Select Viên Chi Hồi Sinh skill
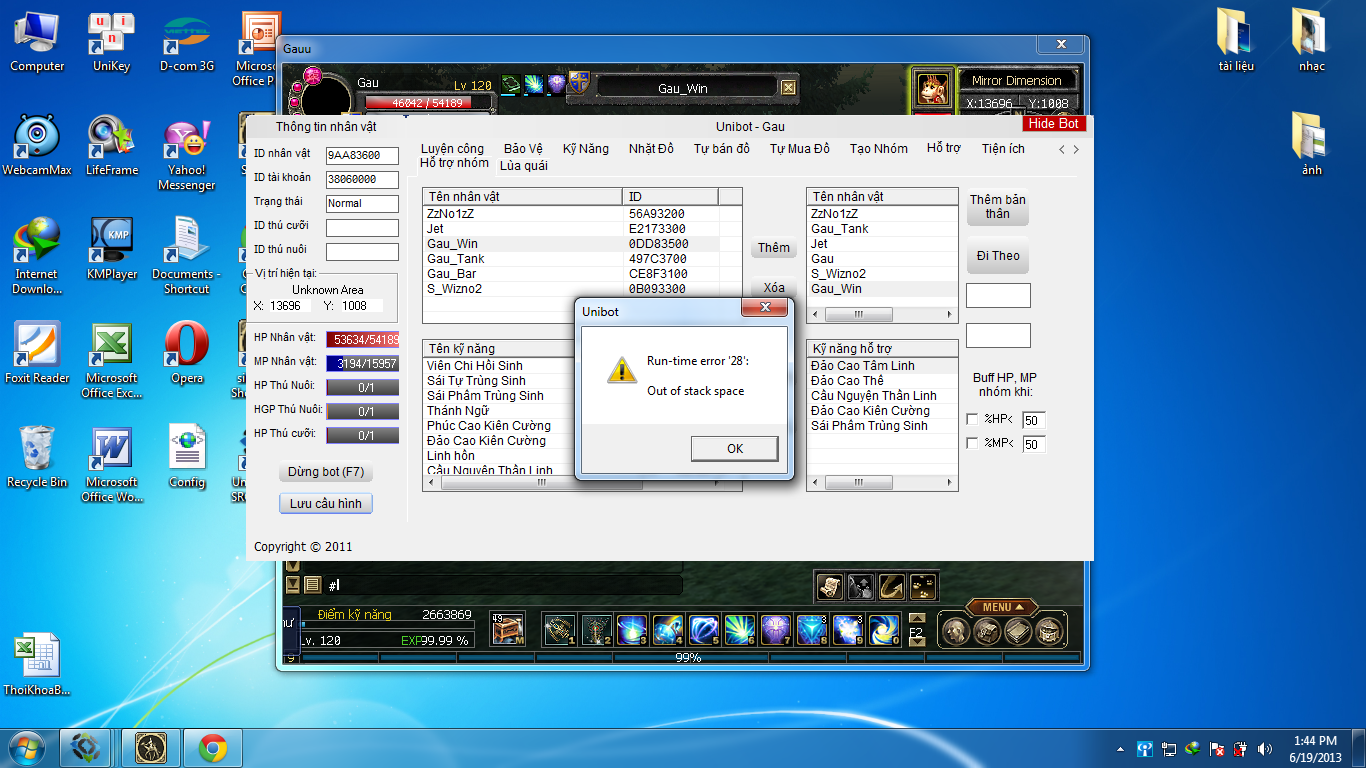The width and height of the screenshot is (1366, 768). tap(500, 366)
